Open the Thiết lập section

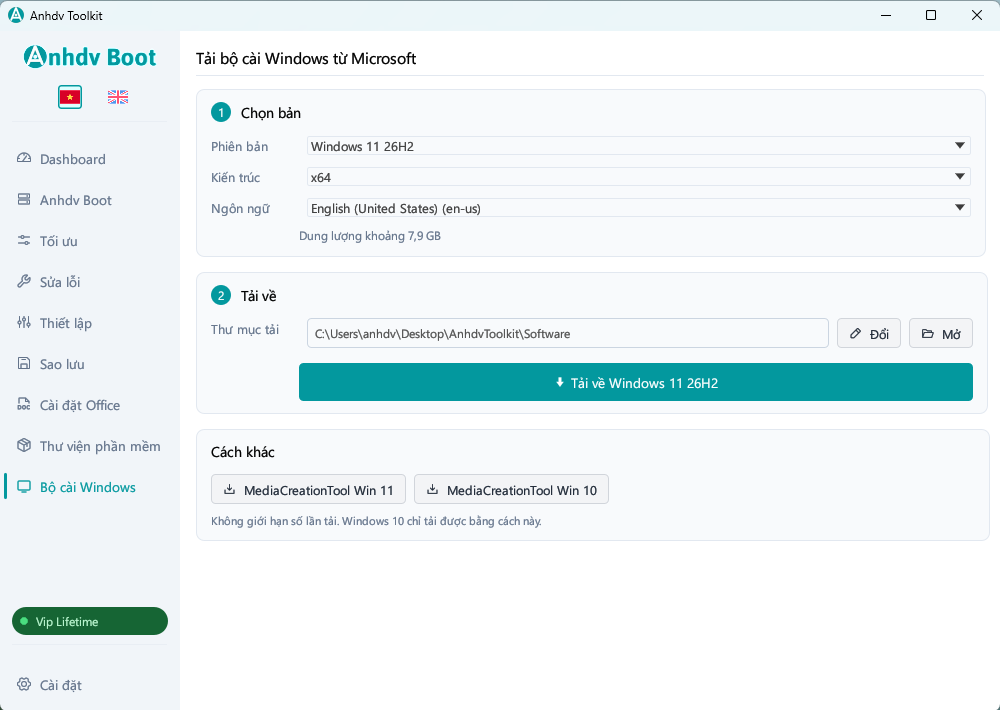click(x=66, y=323)
